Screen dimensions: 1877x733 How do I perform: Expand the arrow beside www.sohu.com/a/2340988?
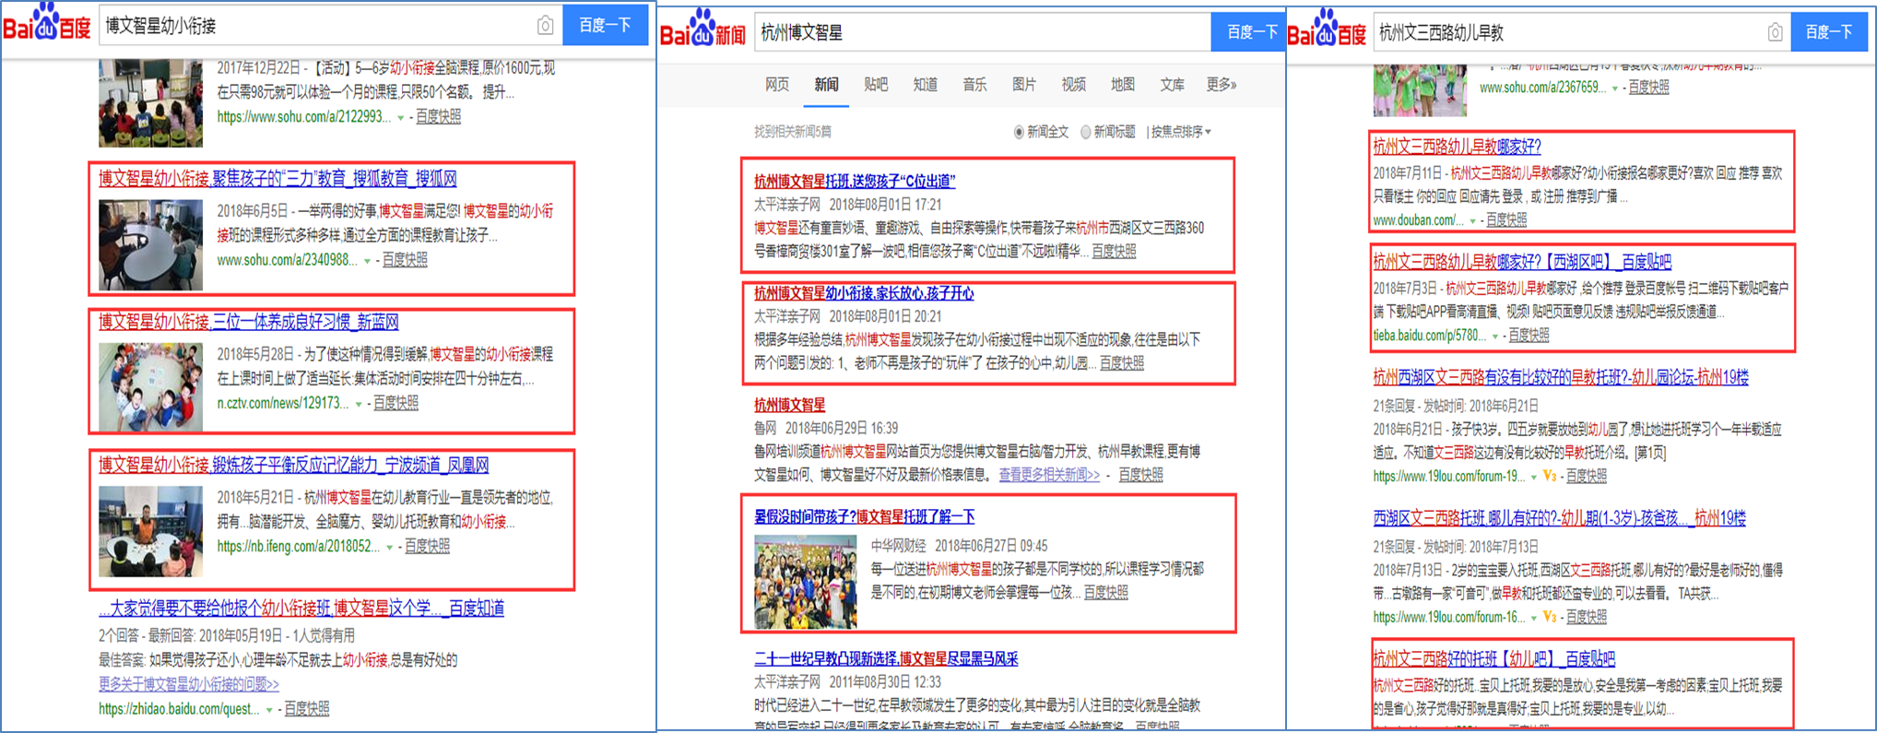click(x=367, y=261)
